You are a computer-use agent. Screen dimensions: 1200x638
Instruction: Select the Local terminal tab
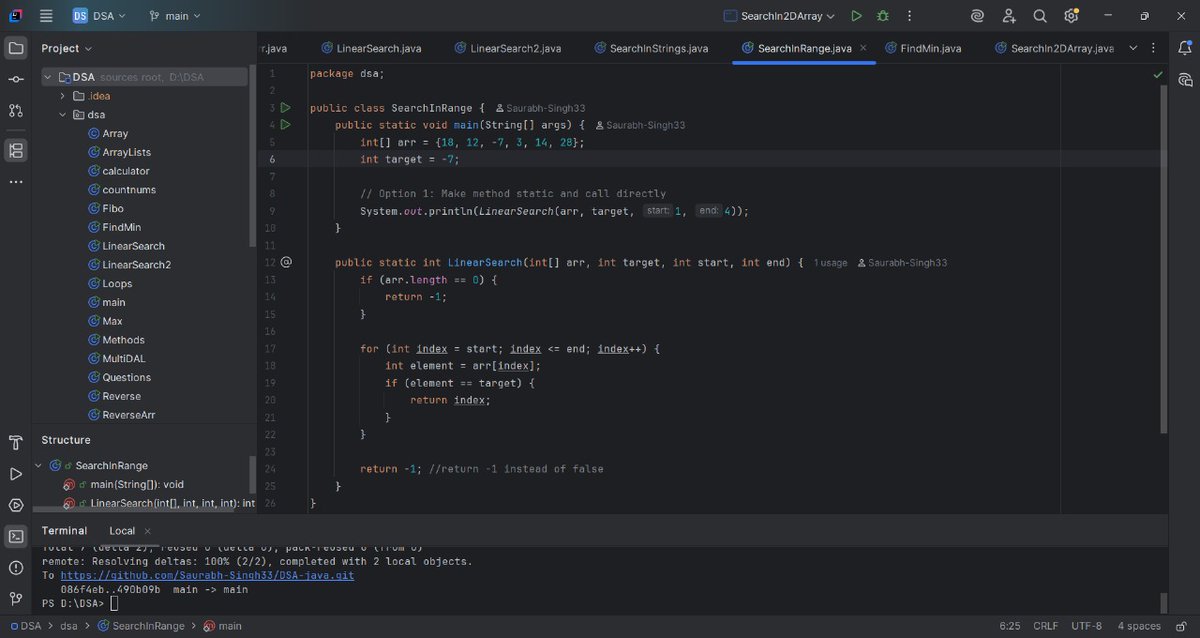122,531
